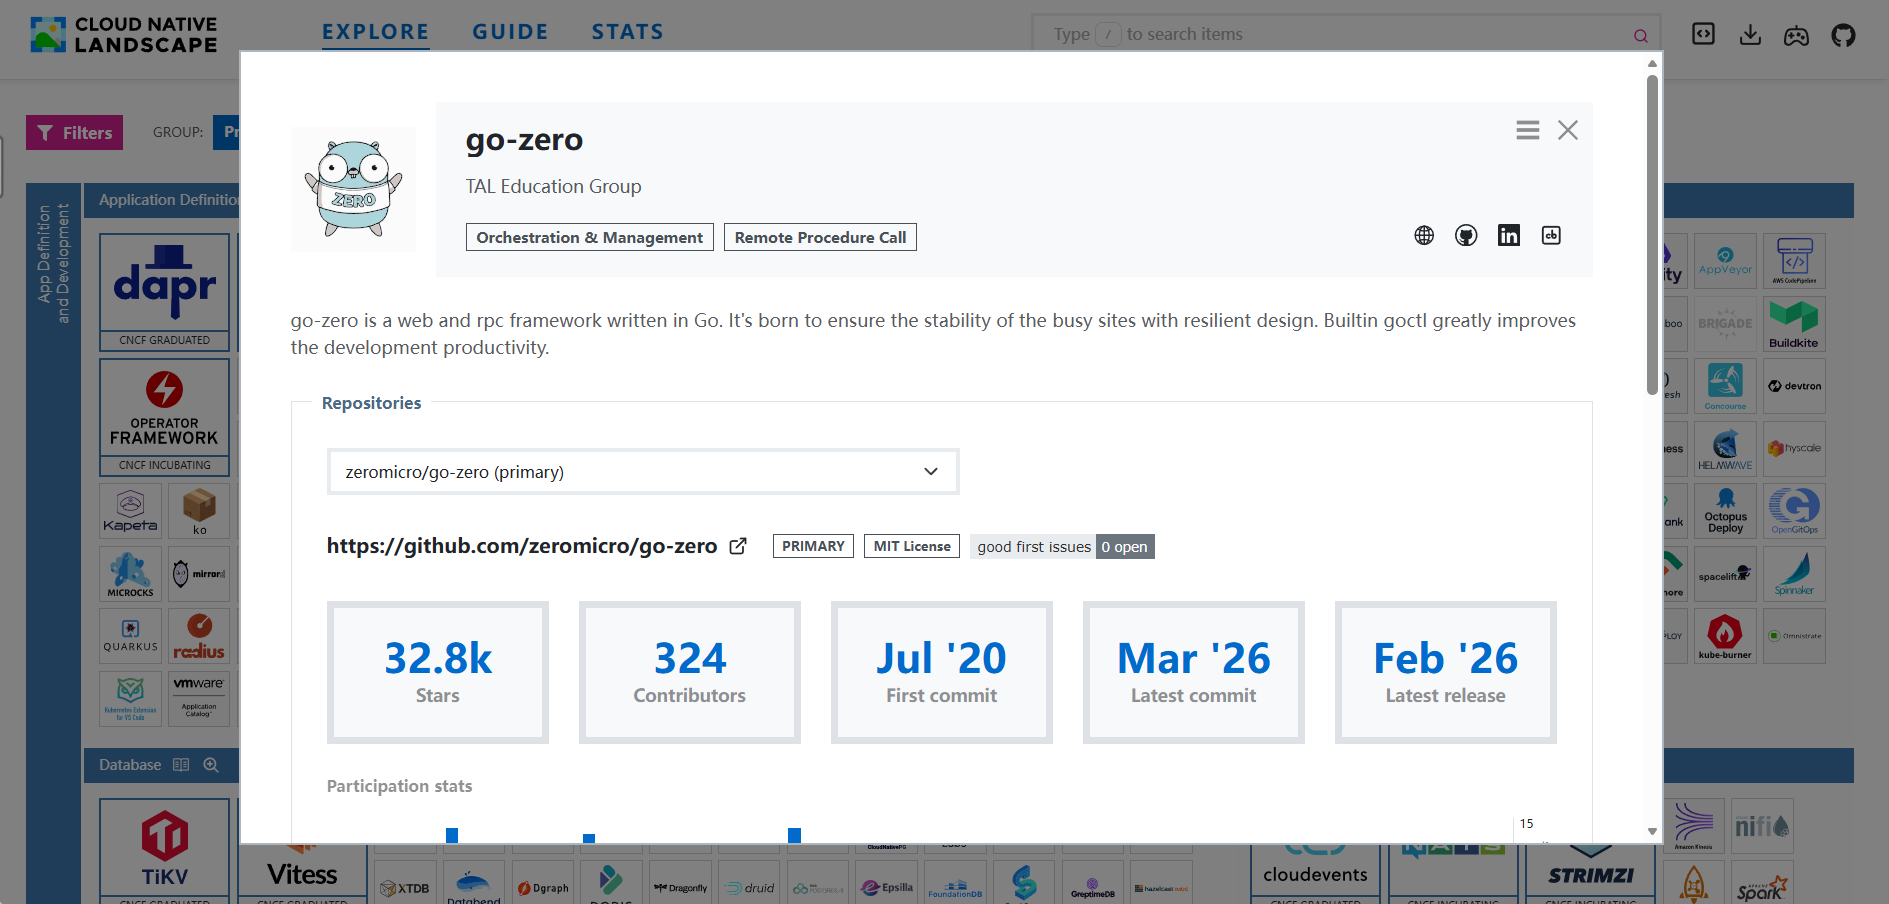
Task: Open the Filters button
Action: [74, 132]
